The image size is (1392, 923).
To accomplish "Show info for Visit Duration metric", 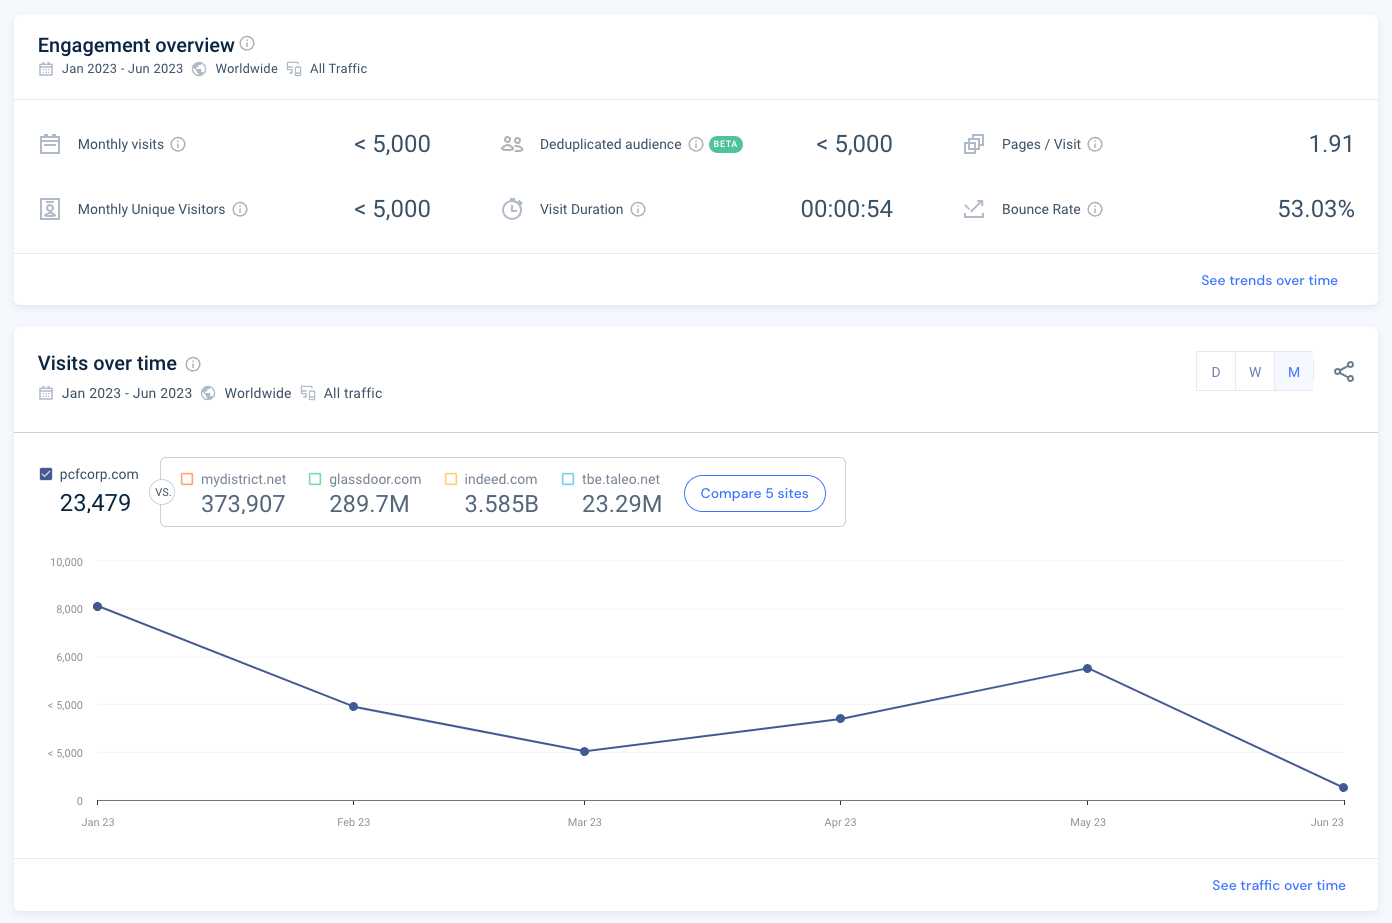I will (638, 209).
